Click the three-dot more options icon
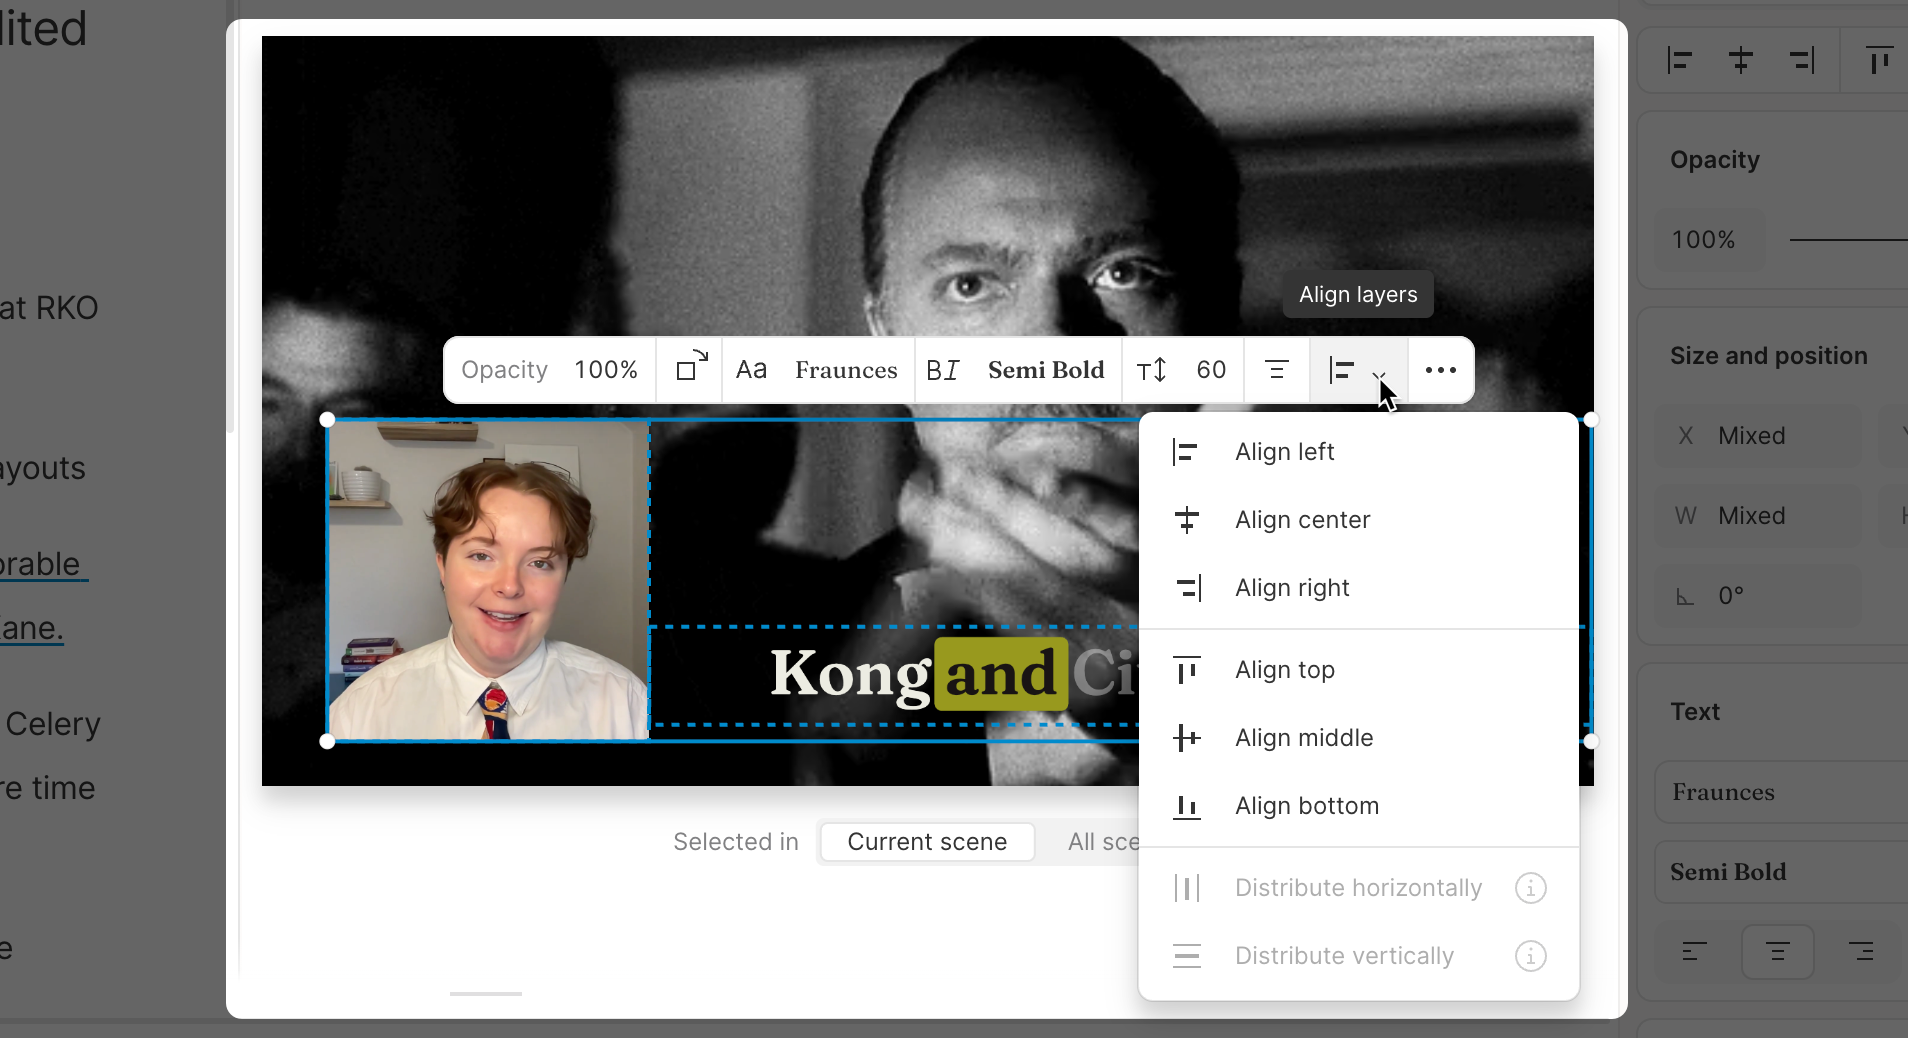This screenshot has width=1908, height=1038. click(x=1440, y=370)
